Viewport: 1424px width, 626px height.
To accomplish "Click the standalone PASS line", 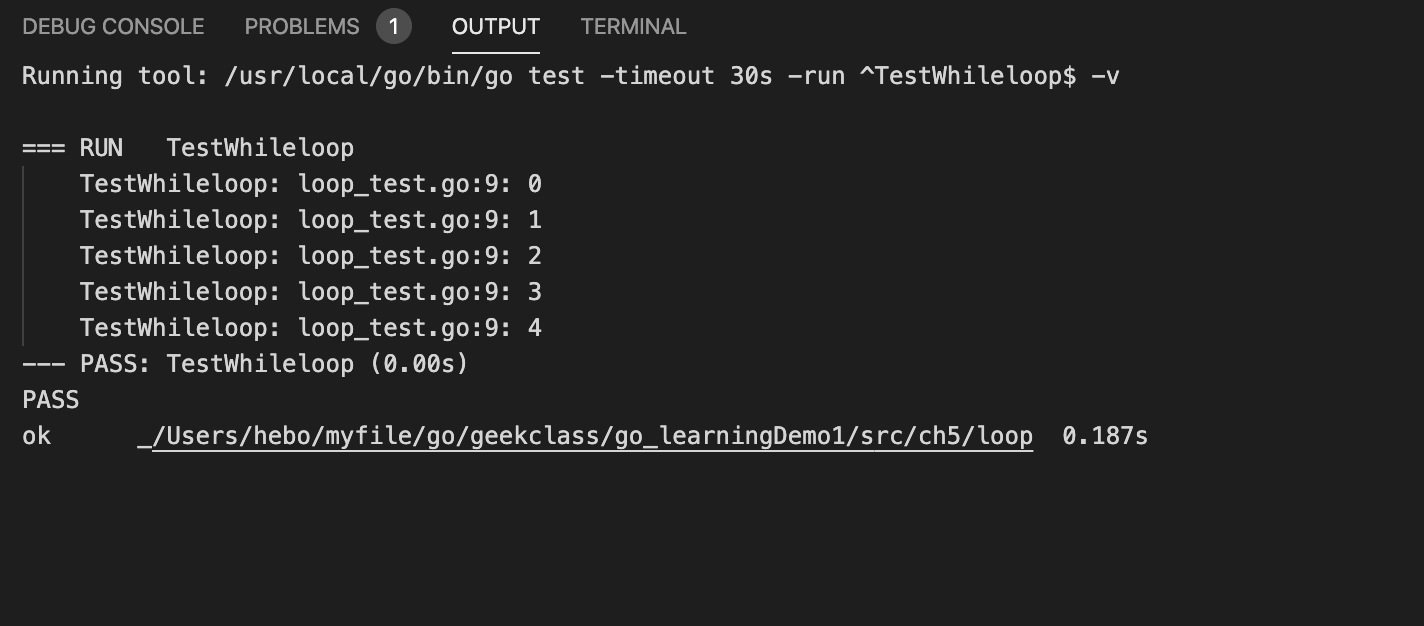I will point(51,400).
